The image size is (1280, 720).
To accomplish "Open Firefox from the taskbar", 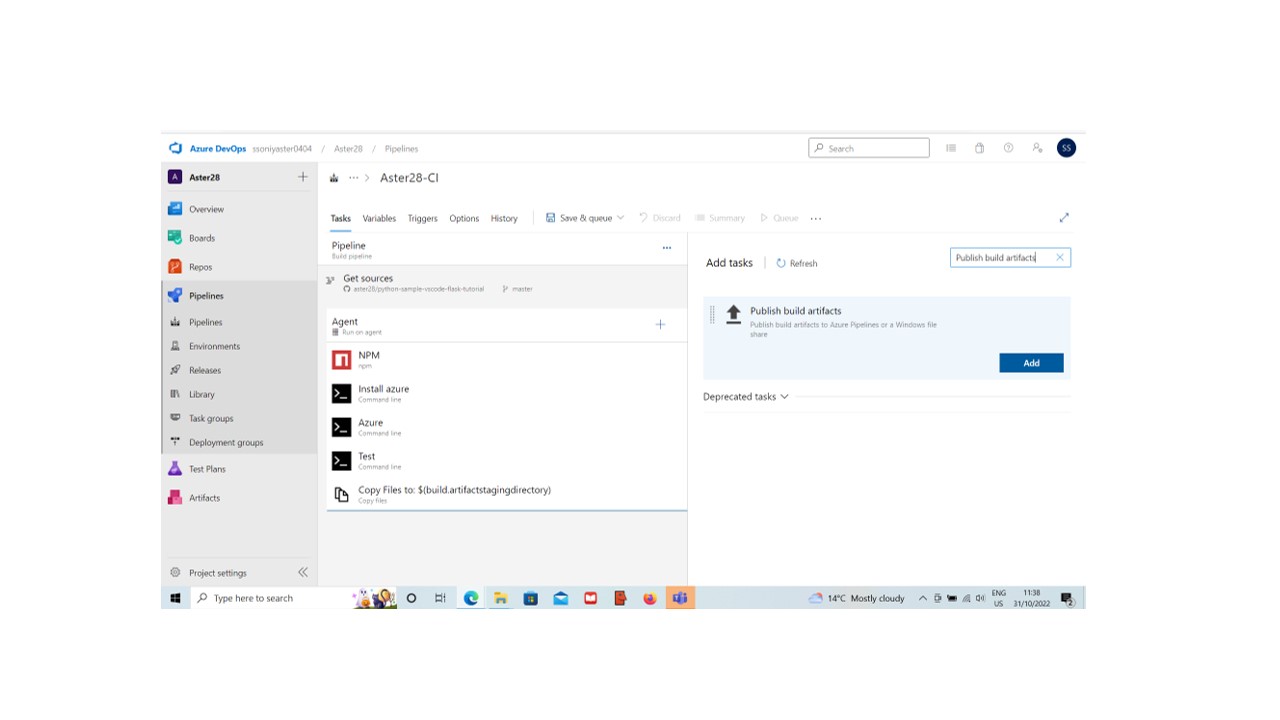I will pos(650,598).
